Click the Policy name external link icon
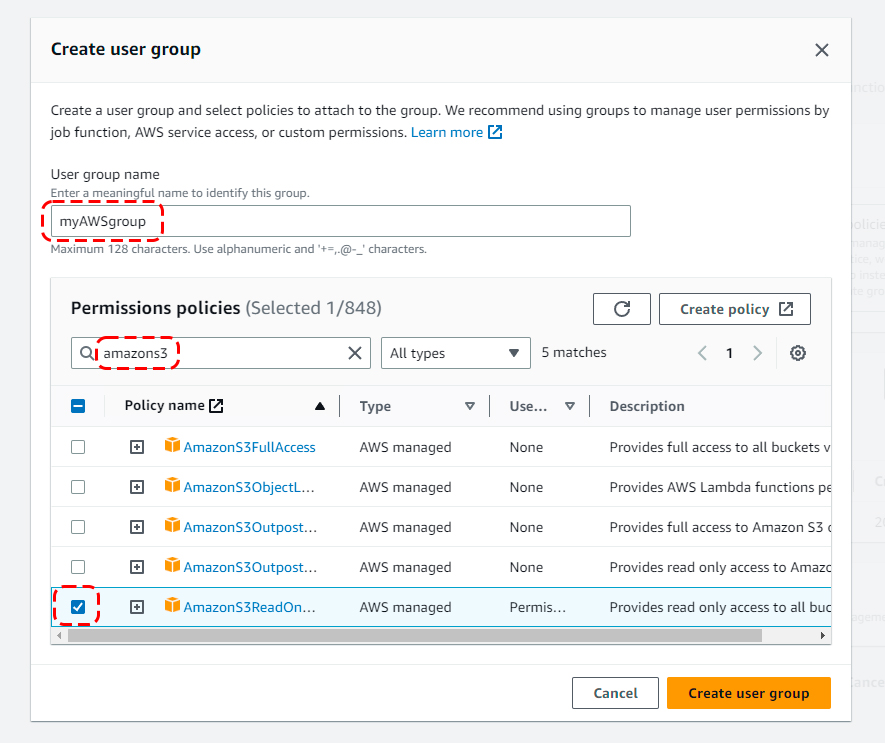 tap(216, 406)
